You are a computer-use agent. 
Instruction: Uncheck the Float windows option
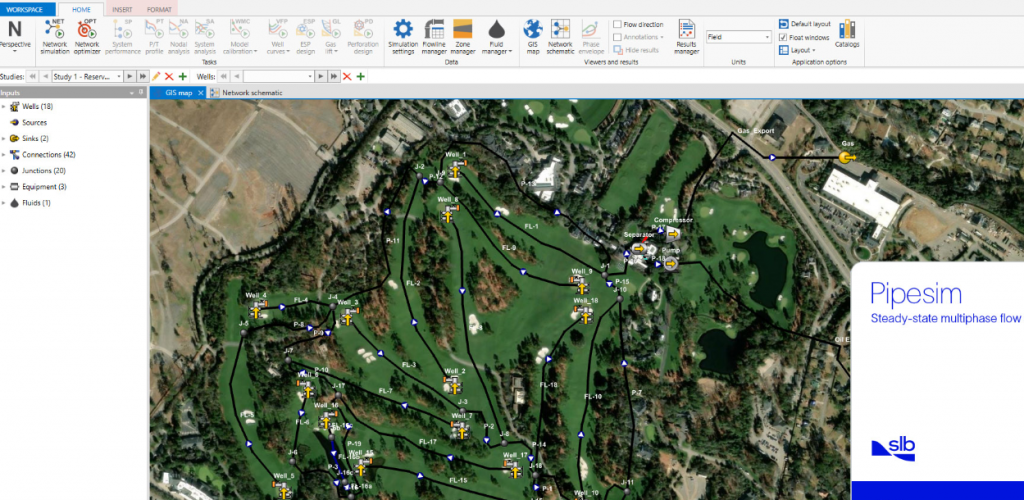click(782, 37)
